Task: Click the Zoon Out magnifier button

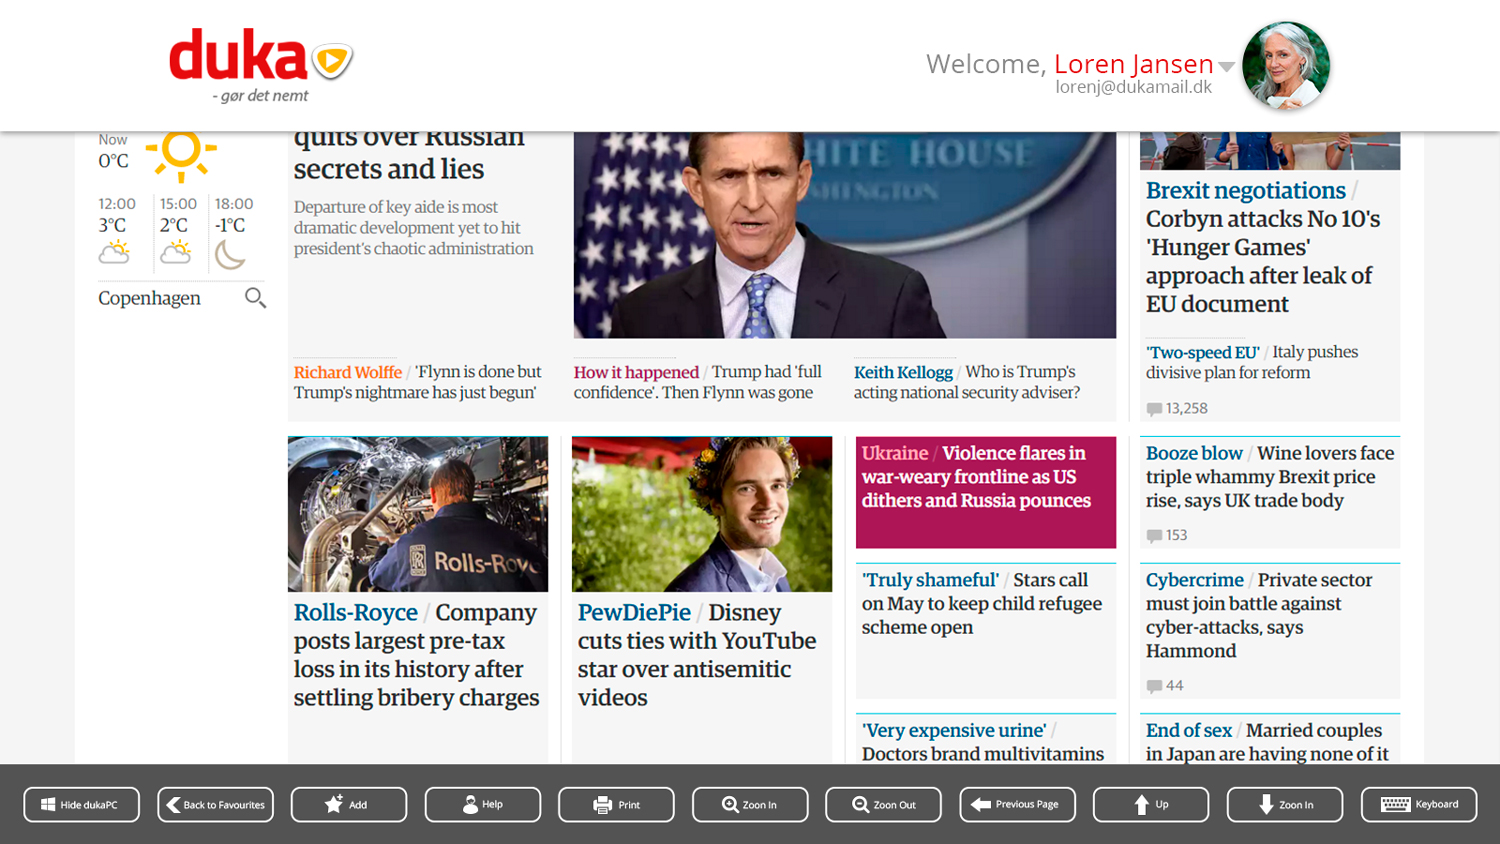Action: click(x=883, y=804)
